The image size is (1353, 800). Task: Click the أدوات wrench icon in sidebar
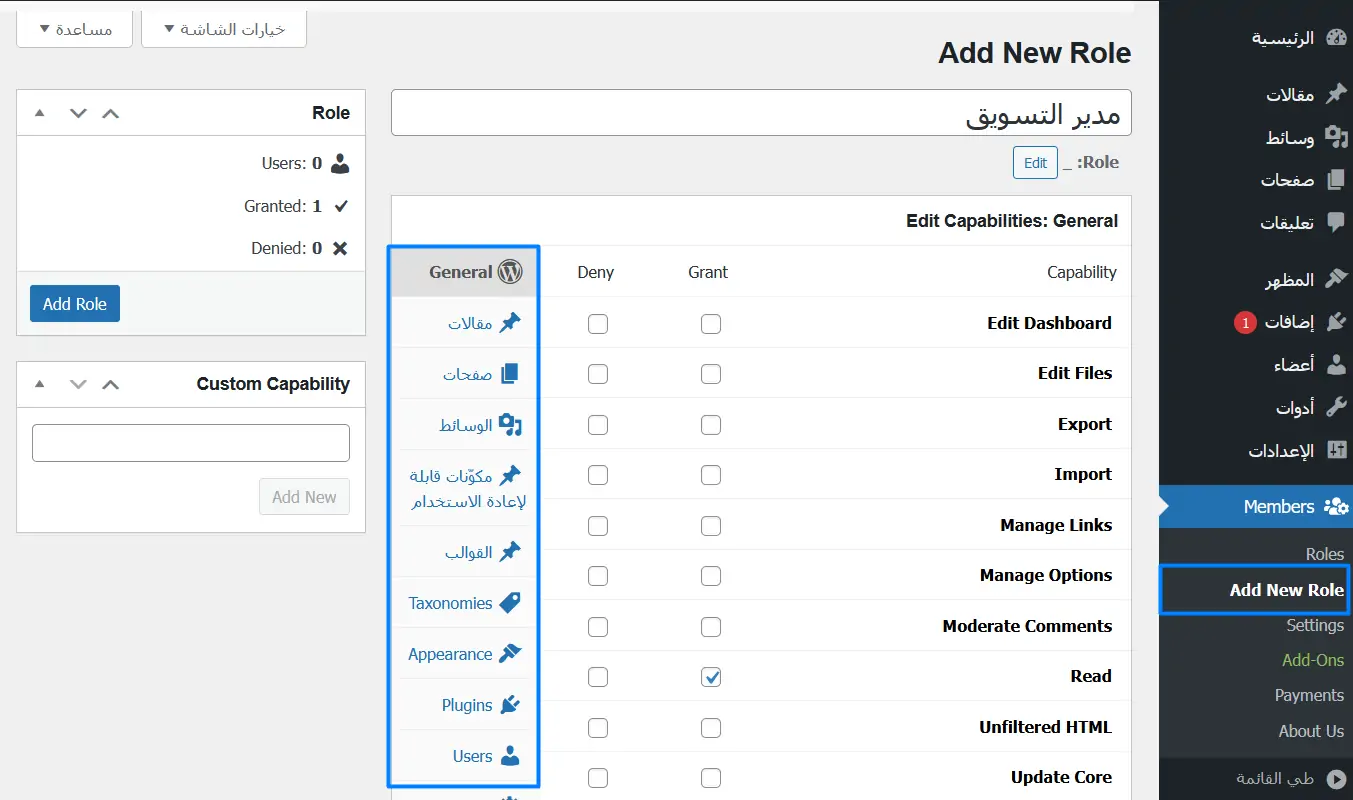[1335, 408]
